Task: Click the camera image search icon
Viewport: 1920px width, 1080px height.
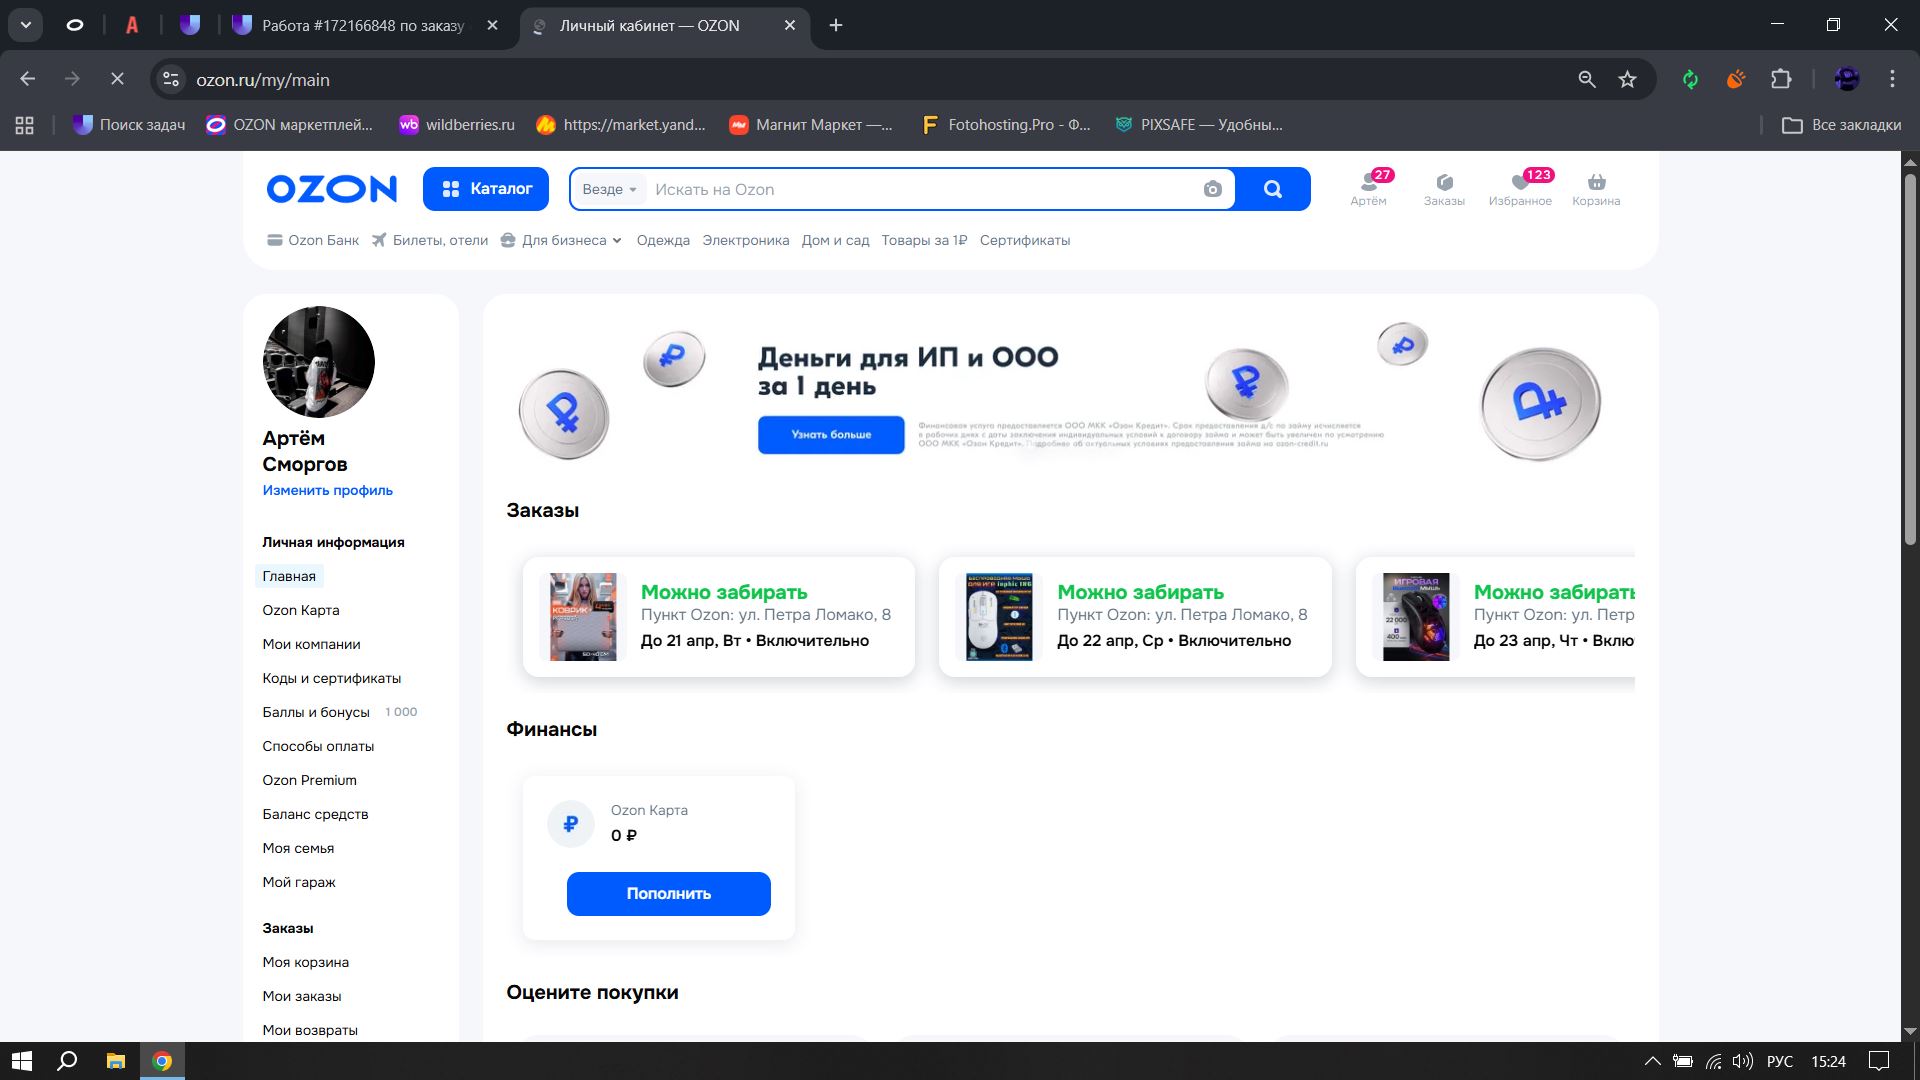Action: click(1213, 190)
